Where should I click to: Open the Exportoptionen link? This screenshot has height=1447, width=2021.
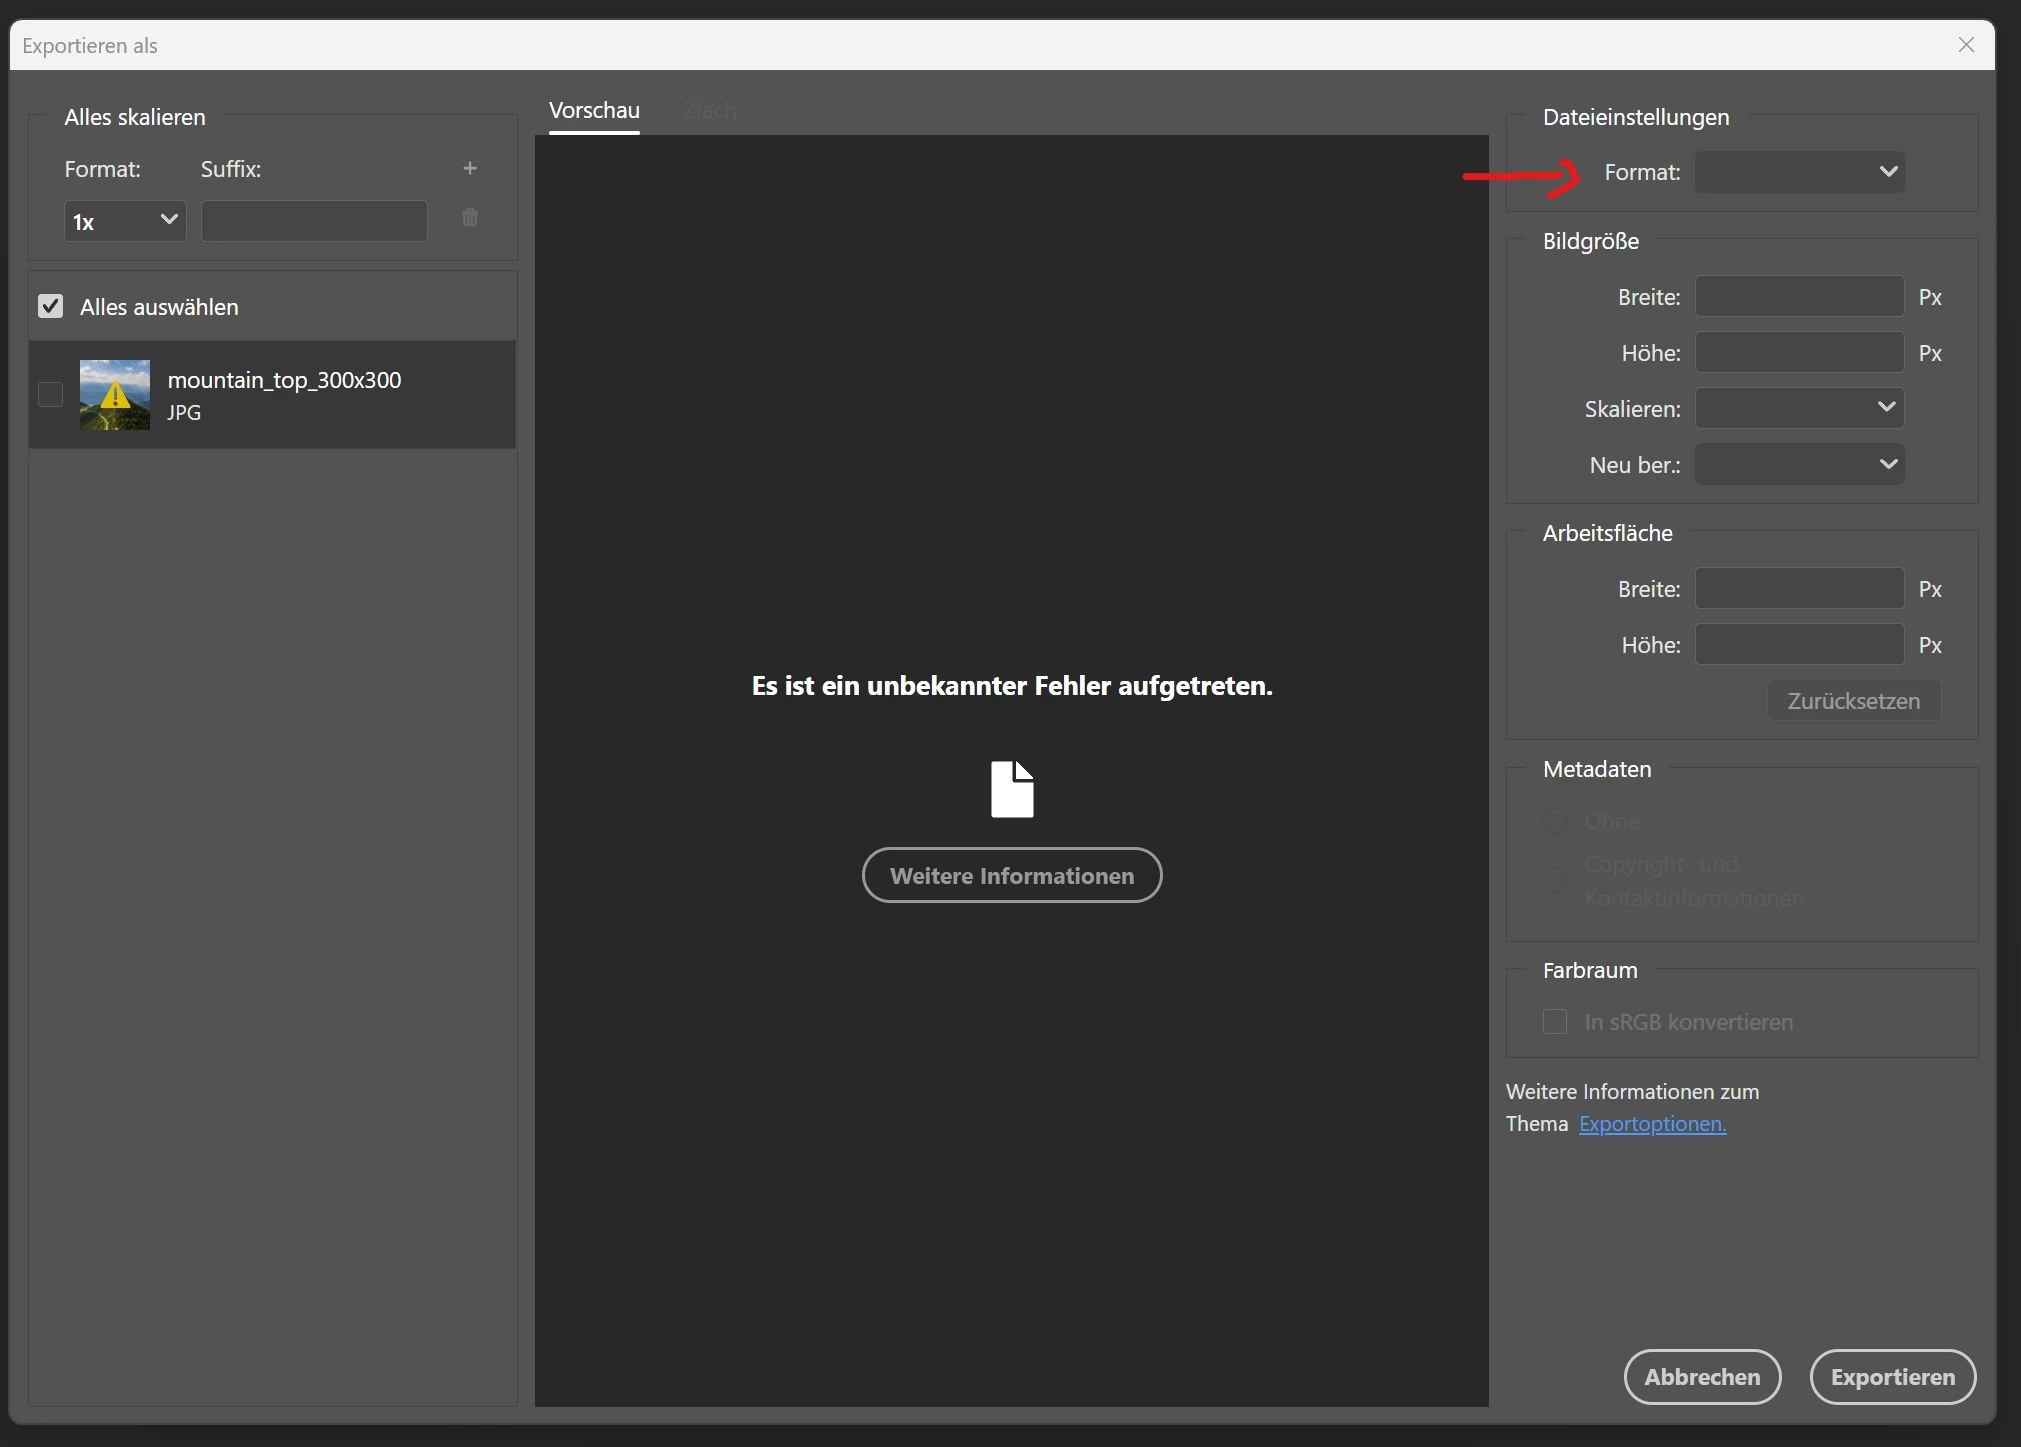[1652, 1124]
